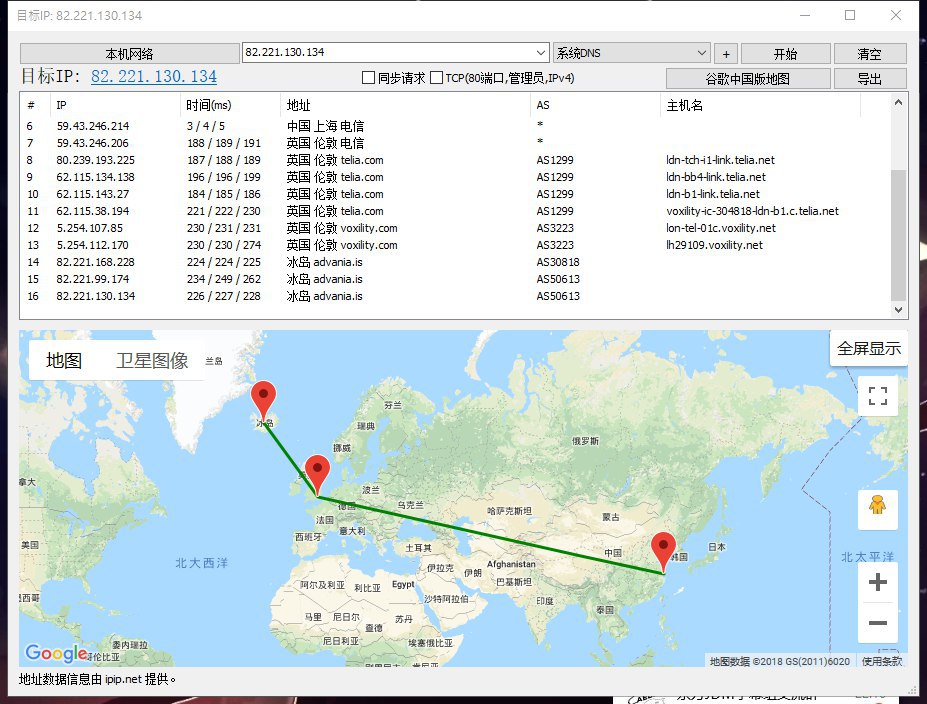This screenshot has height=704, width=927.
Task: Expand the target IP address dropdown
Action: point(541,52)
